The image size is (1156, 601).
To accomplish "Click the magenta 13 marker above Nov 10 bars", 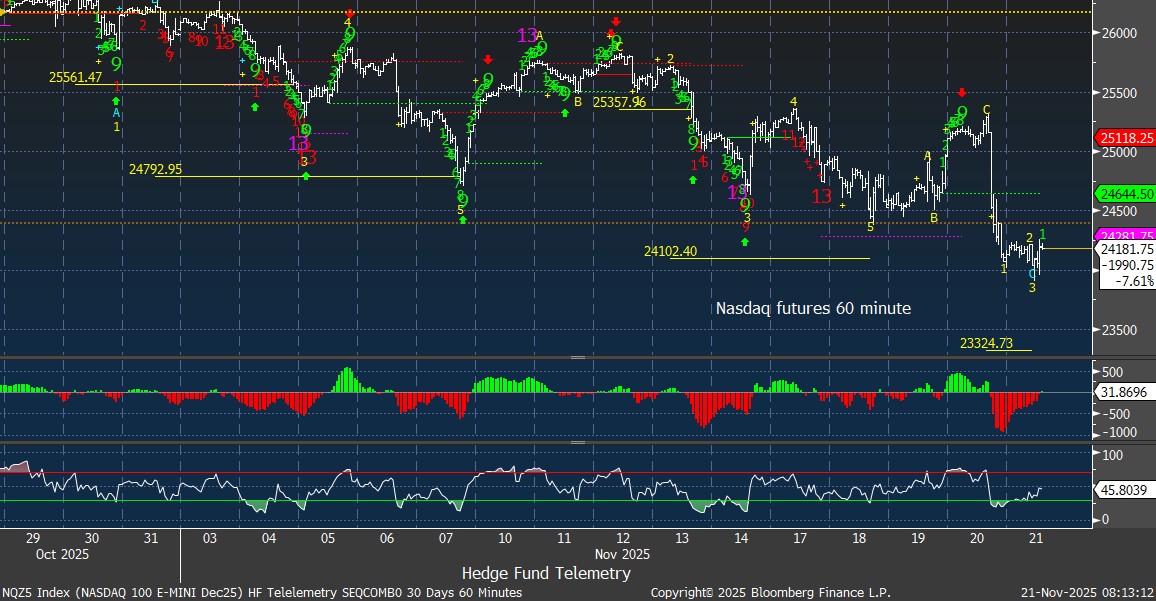I will click(527, 36).
